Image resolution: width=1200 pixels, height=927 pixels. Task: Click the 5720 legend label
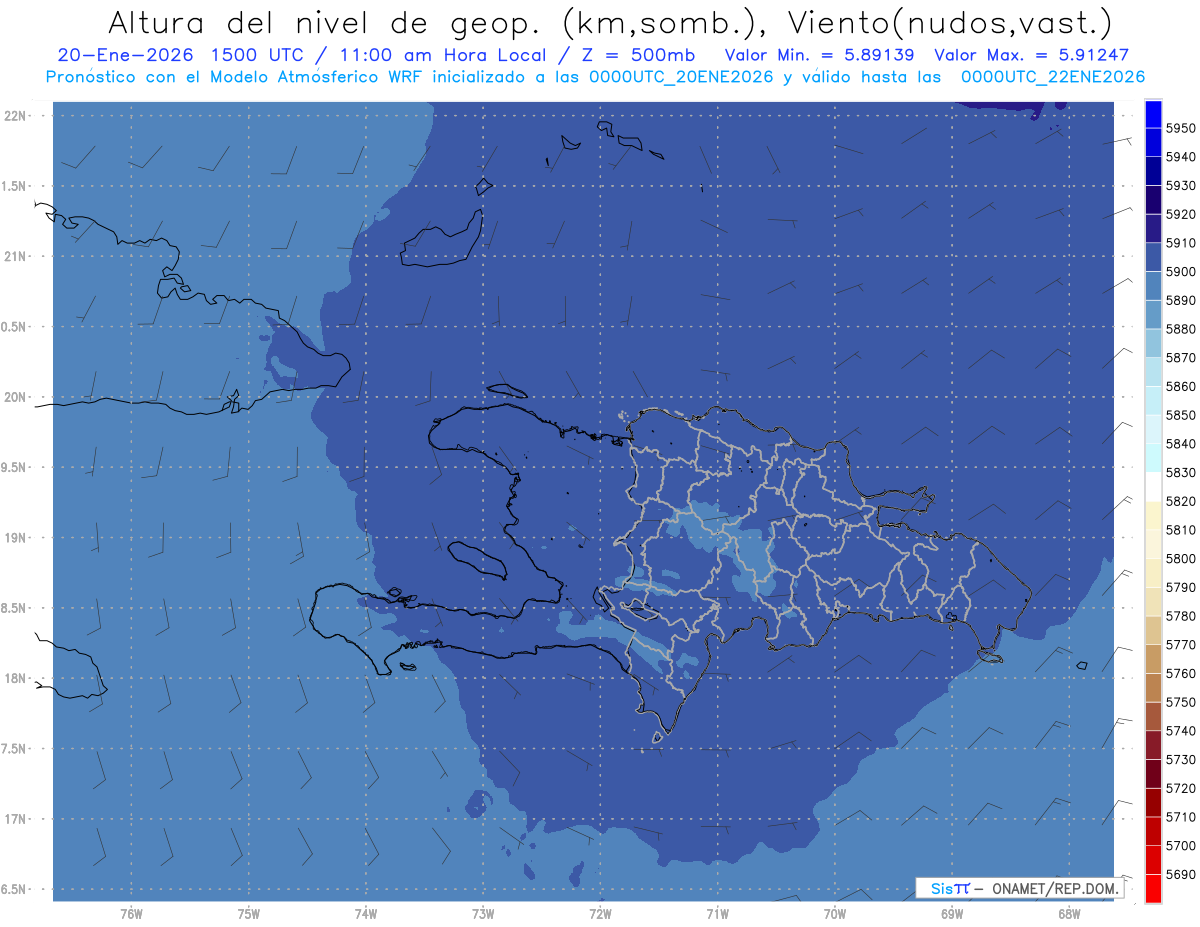click(x=1180, y=788)
